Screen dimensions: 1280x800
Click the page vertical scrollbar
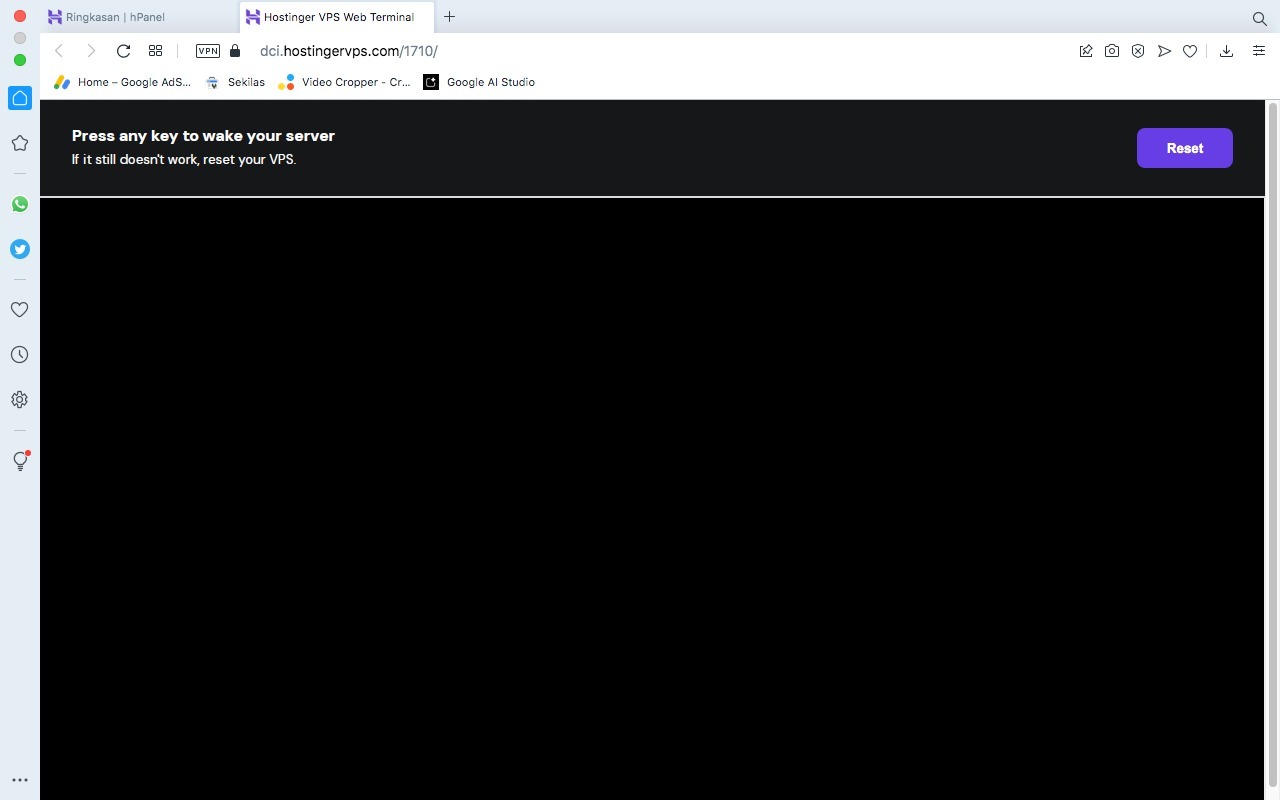pyautogui.click(x=1272, y=445)
